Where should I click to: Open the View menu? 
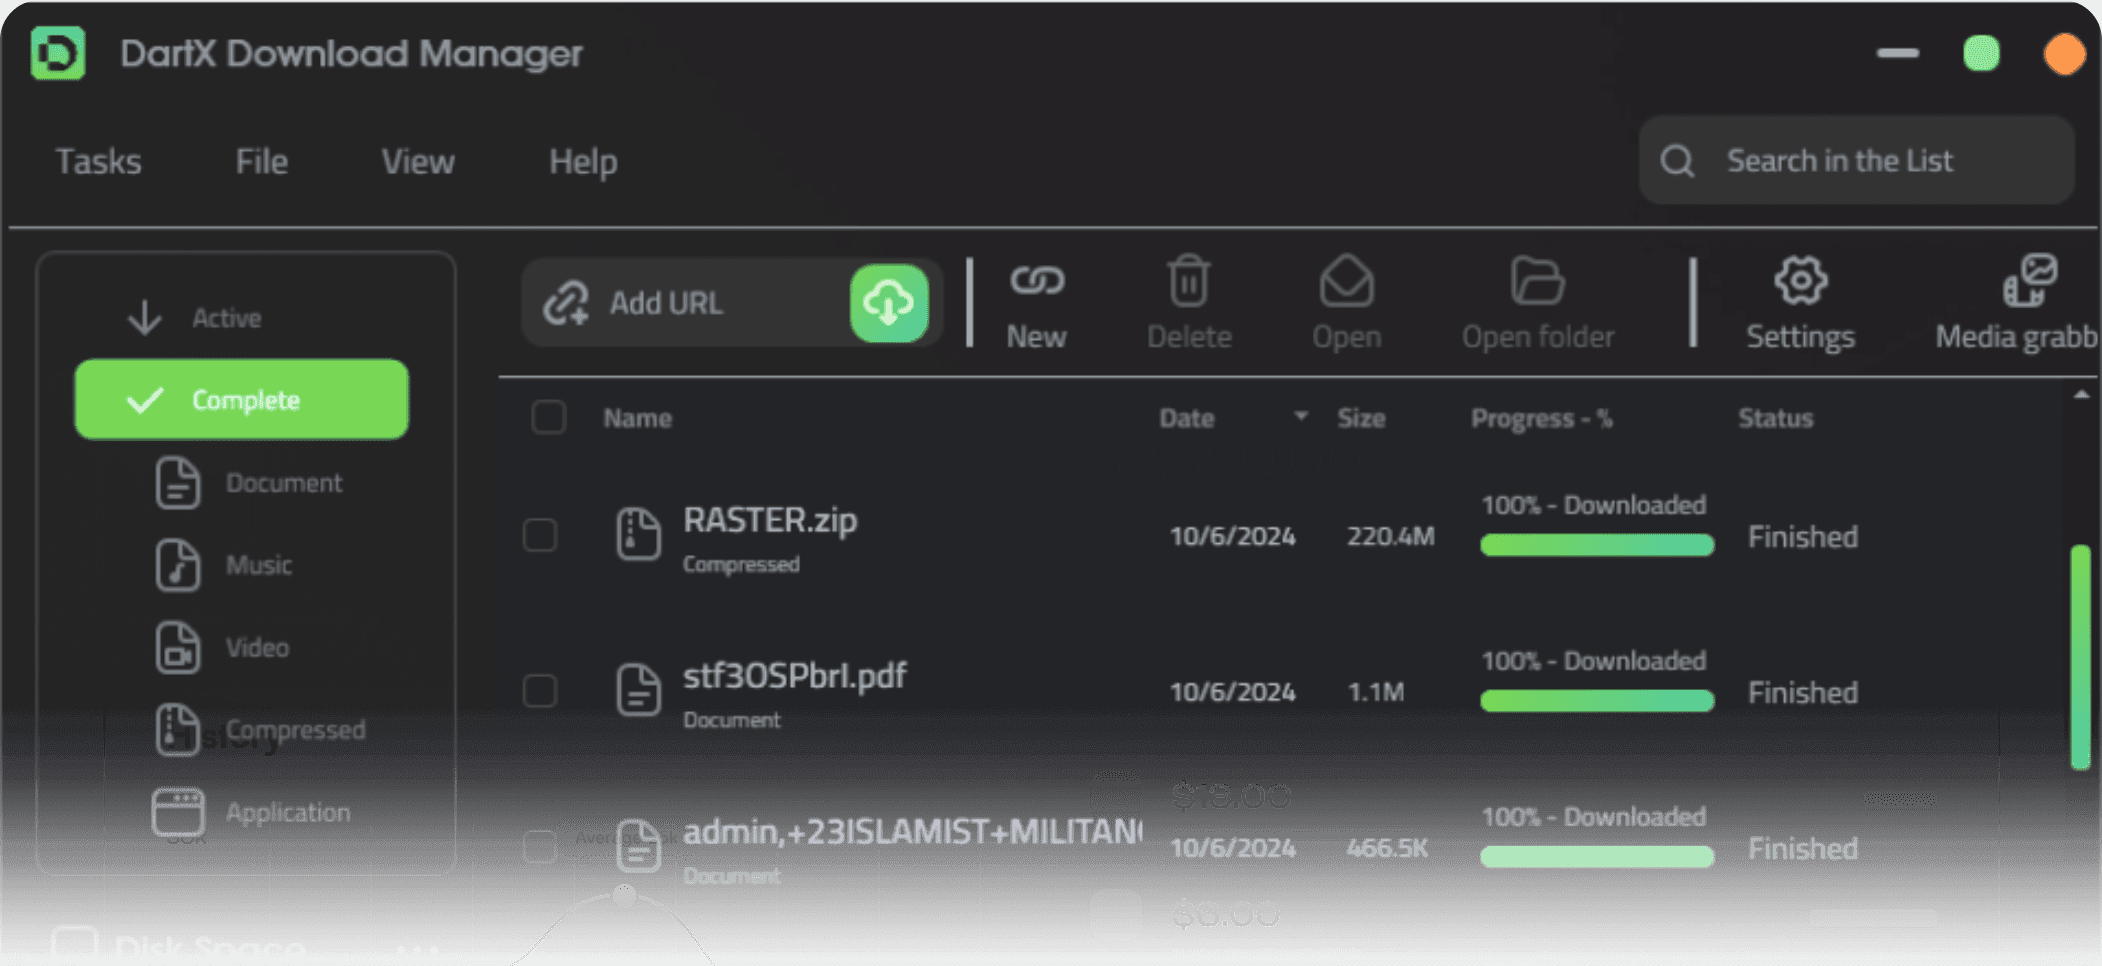click(x=417, y=161)
